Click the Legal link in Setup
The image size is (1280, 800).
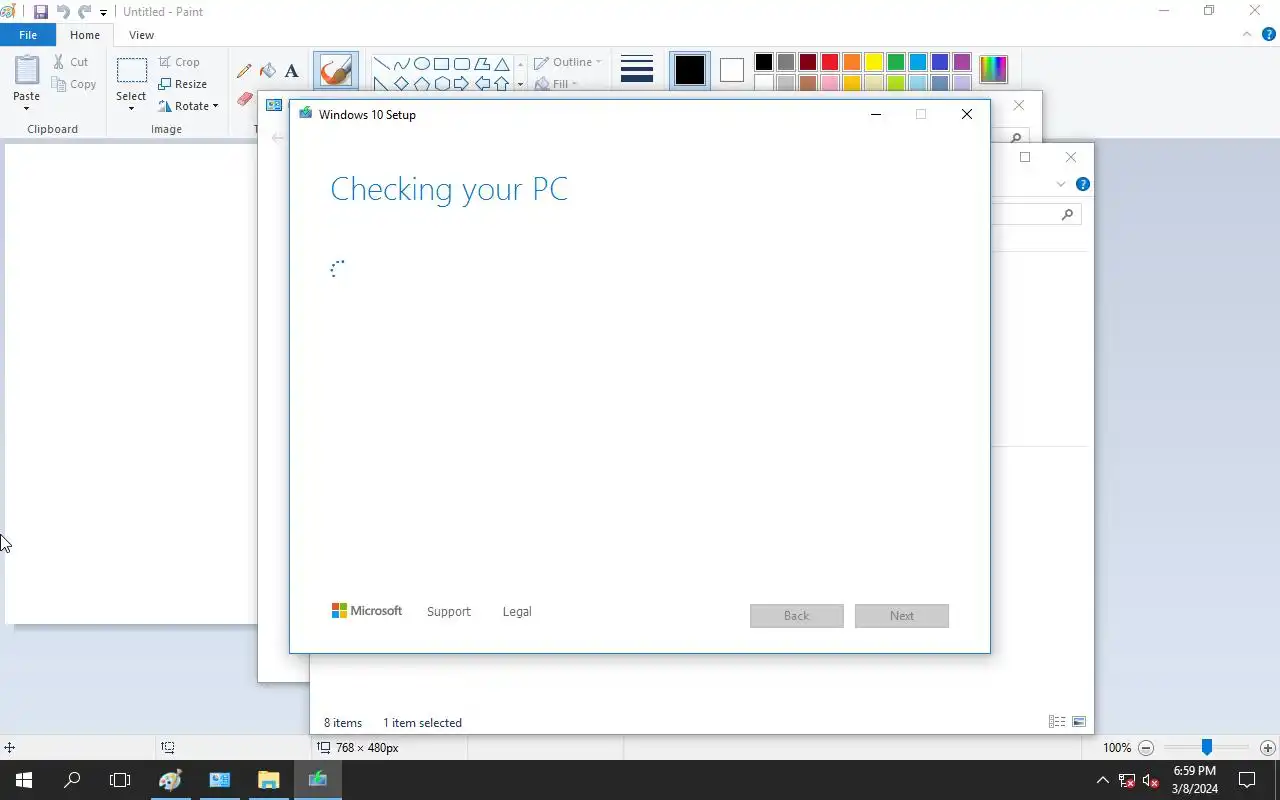pos(517,612)
